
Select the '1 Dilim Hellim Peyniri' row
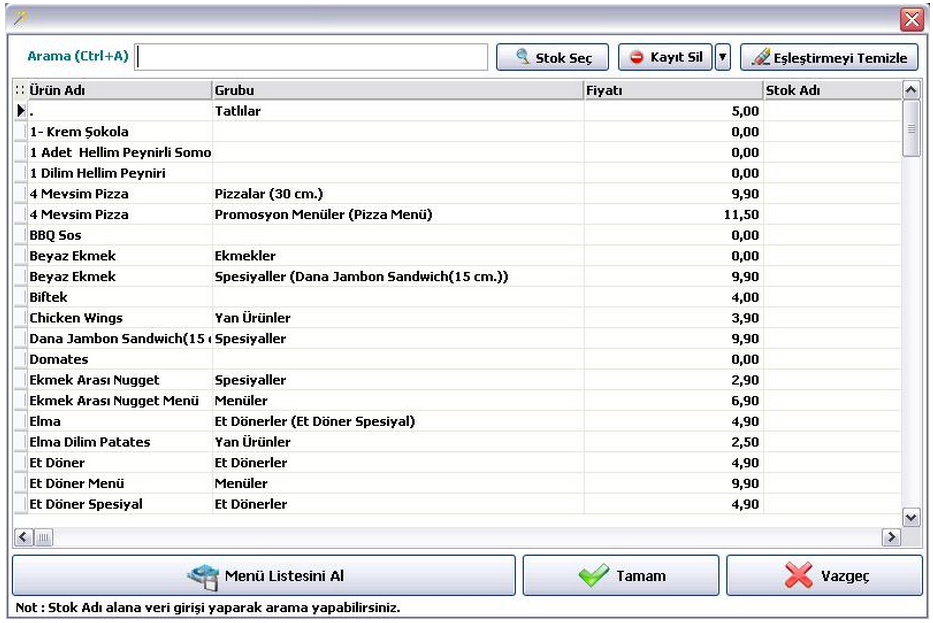tap(458, 173)
